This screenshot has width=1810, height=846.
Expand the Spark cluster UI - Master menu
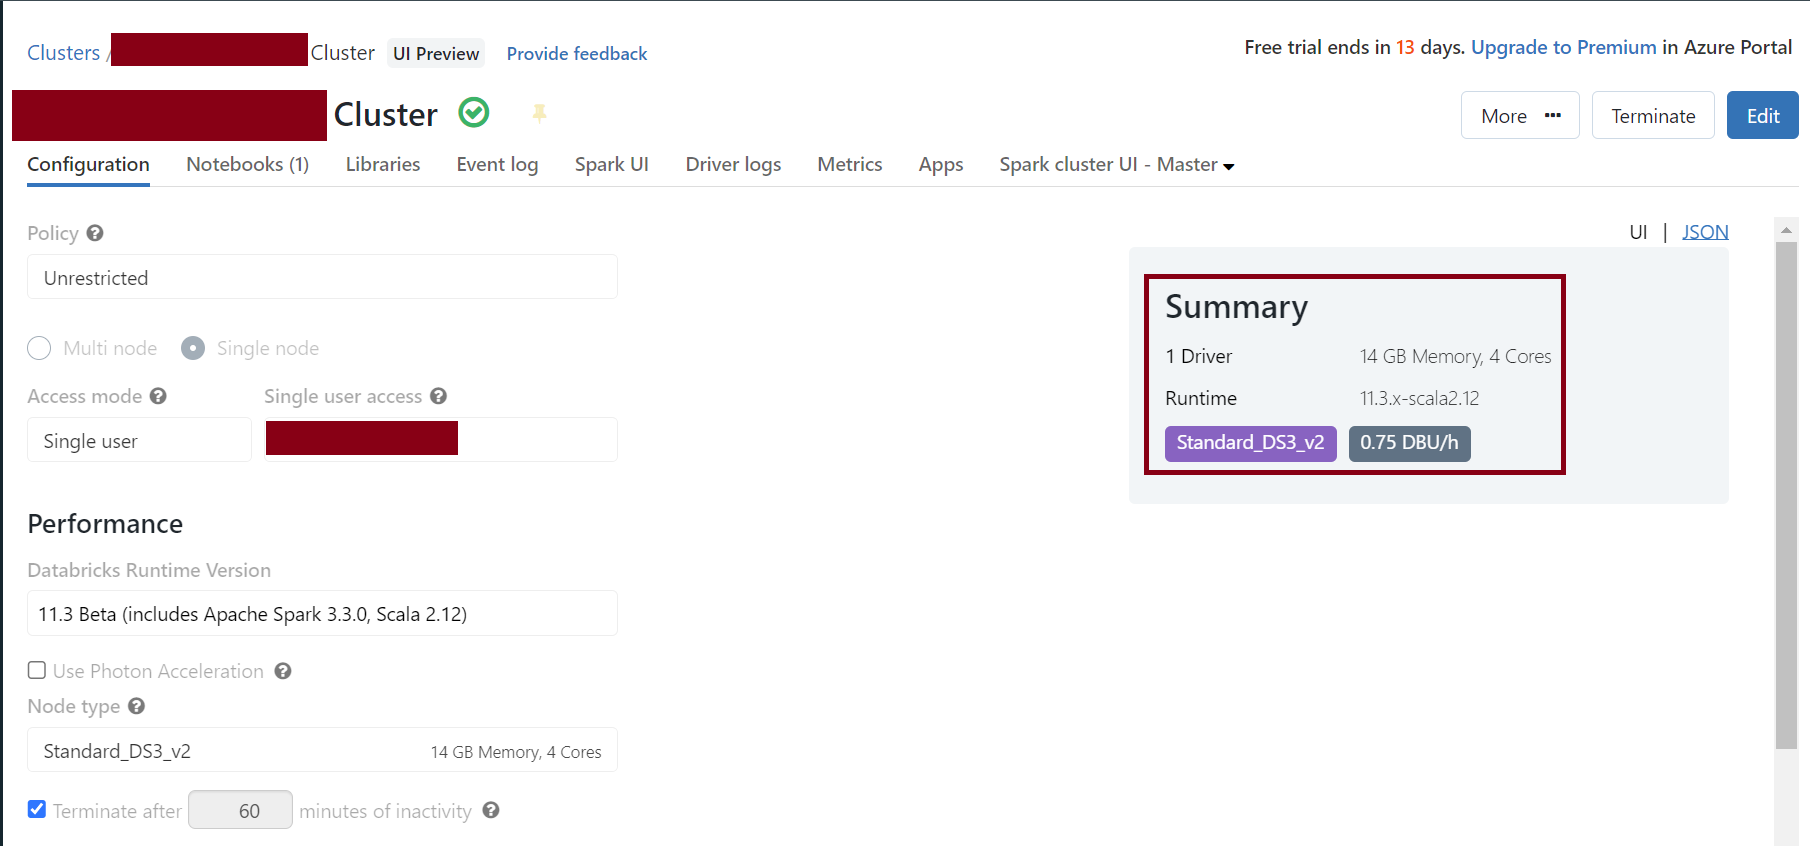(x=1117, y=165)
